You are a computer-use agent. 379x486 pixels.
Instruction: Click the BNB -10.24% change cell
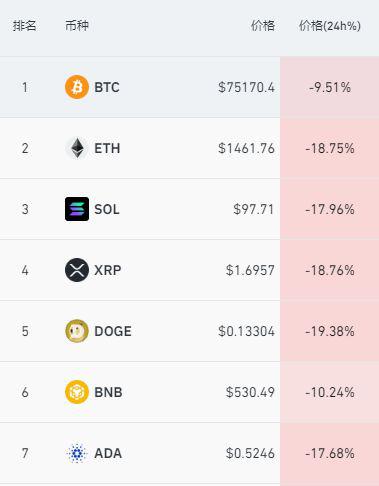coord(330,392)
